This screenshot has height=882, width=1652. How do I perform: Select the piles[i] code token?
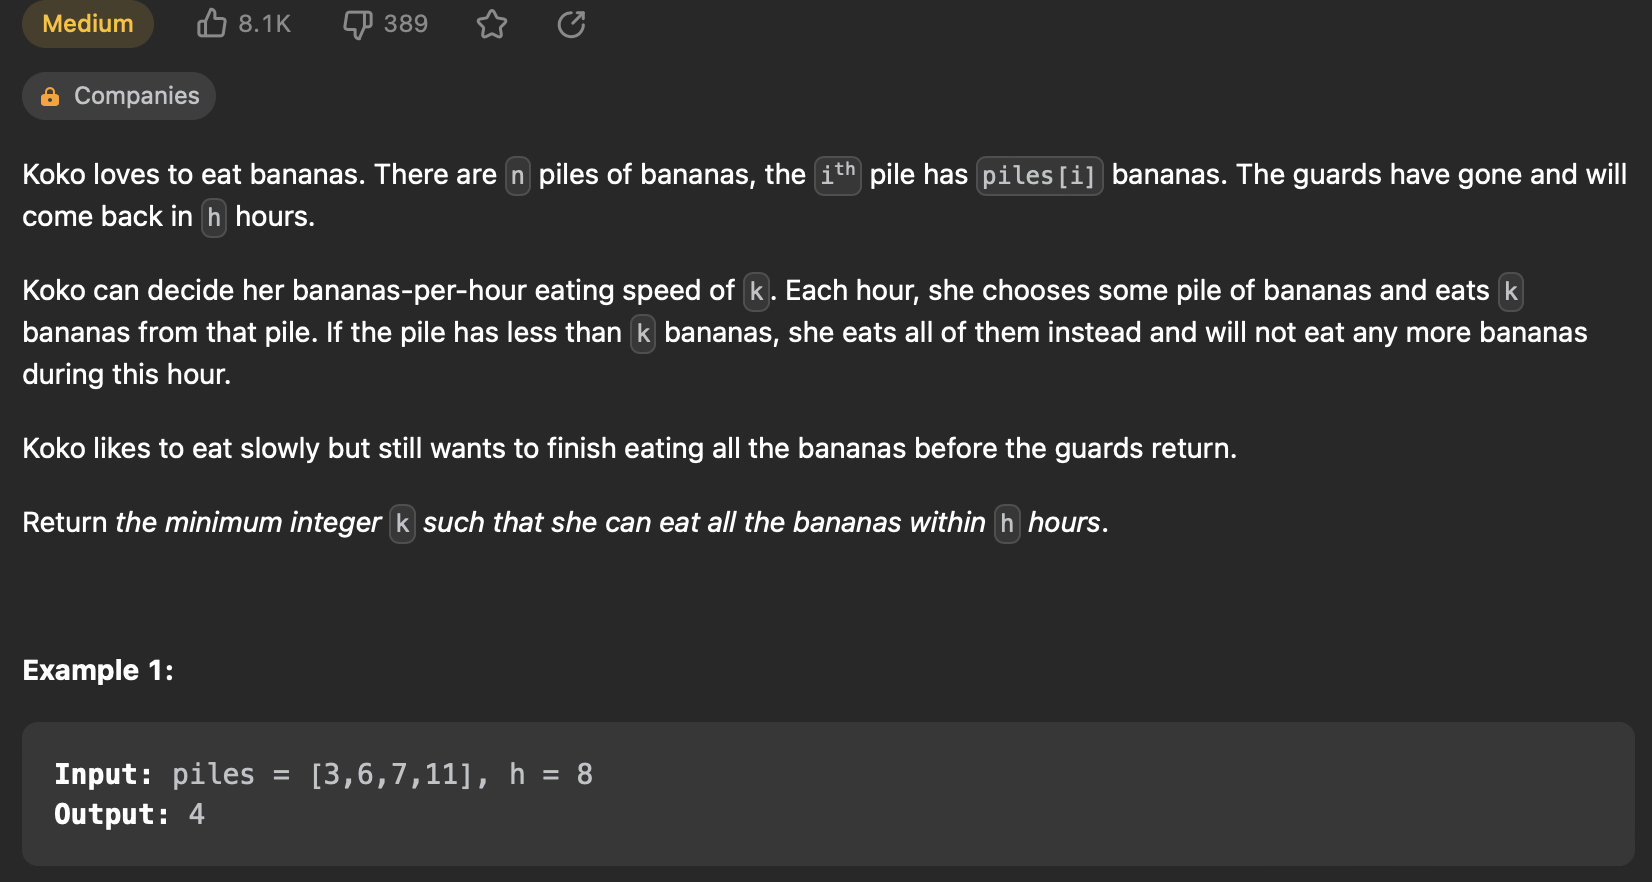[x=1039, y=175]
